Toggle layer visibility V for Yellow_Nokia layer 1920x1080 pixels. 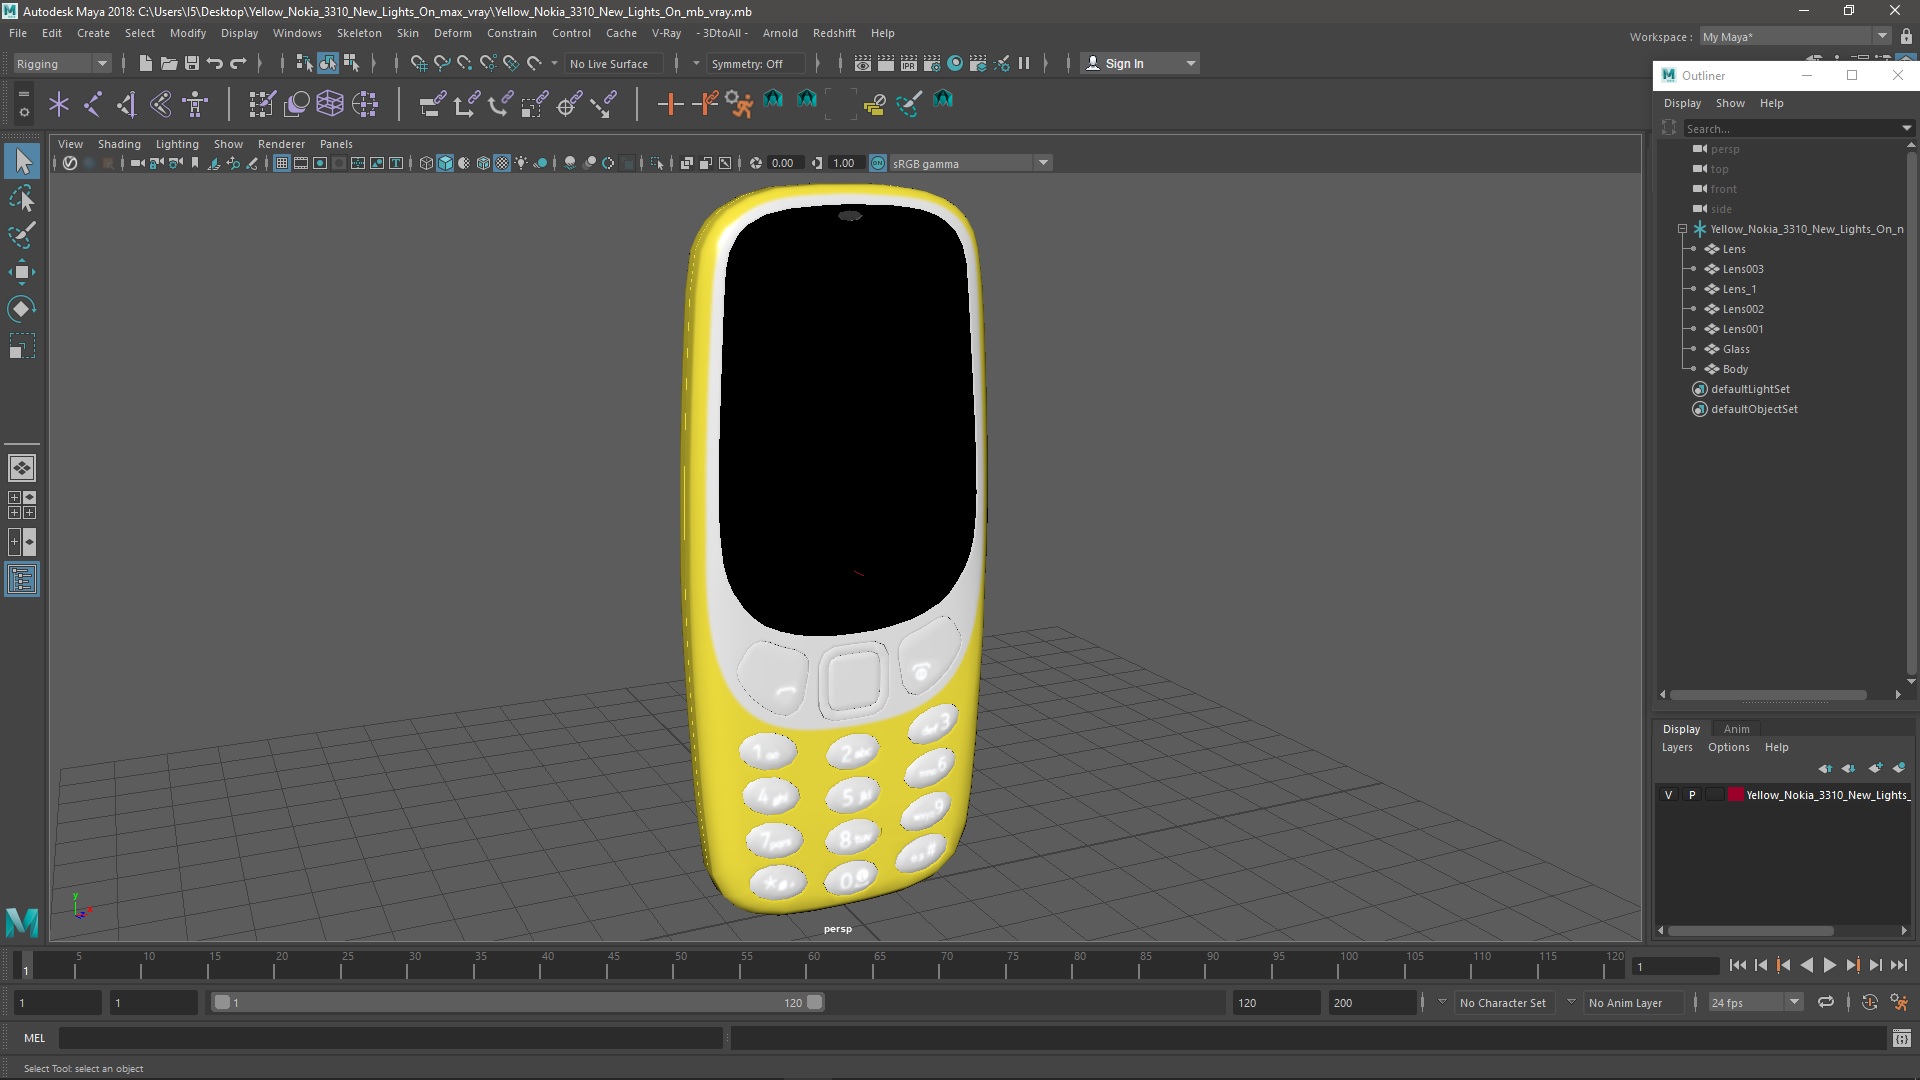point(1668,795)
